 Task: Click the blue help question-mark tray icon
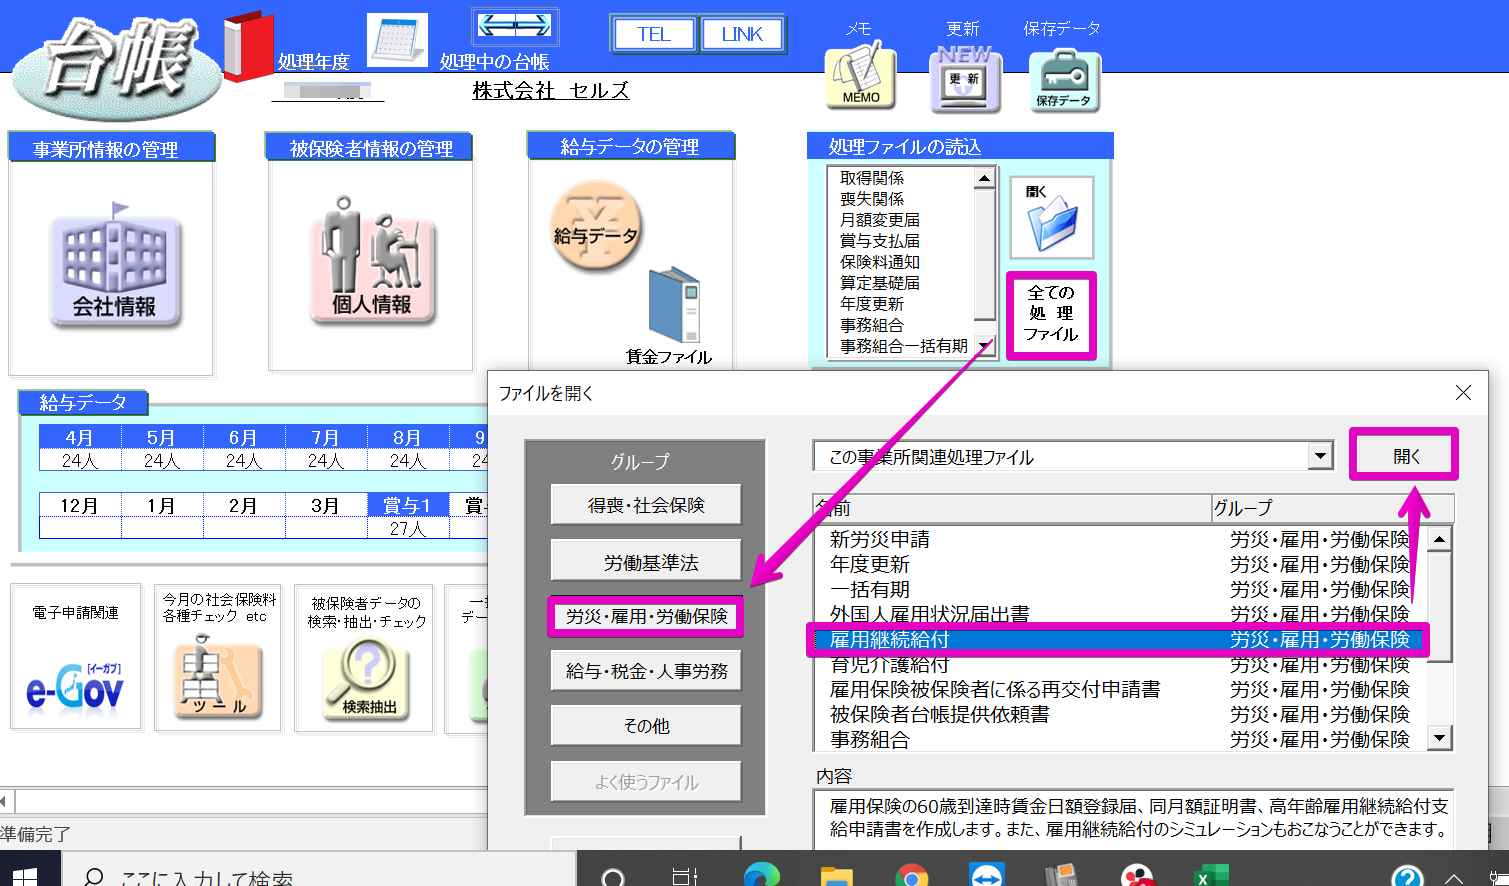tap(1407, 876)
